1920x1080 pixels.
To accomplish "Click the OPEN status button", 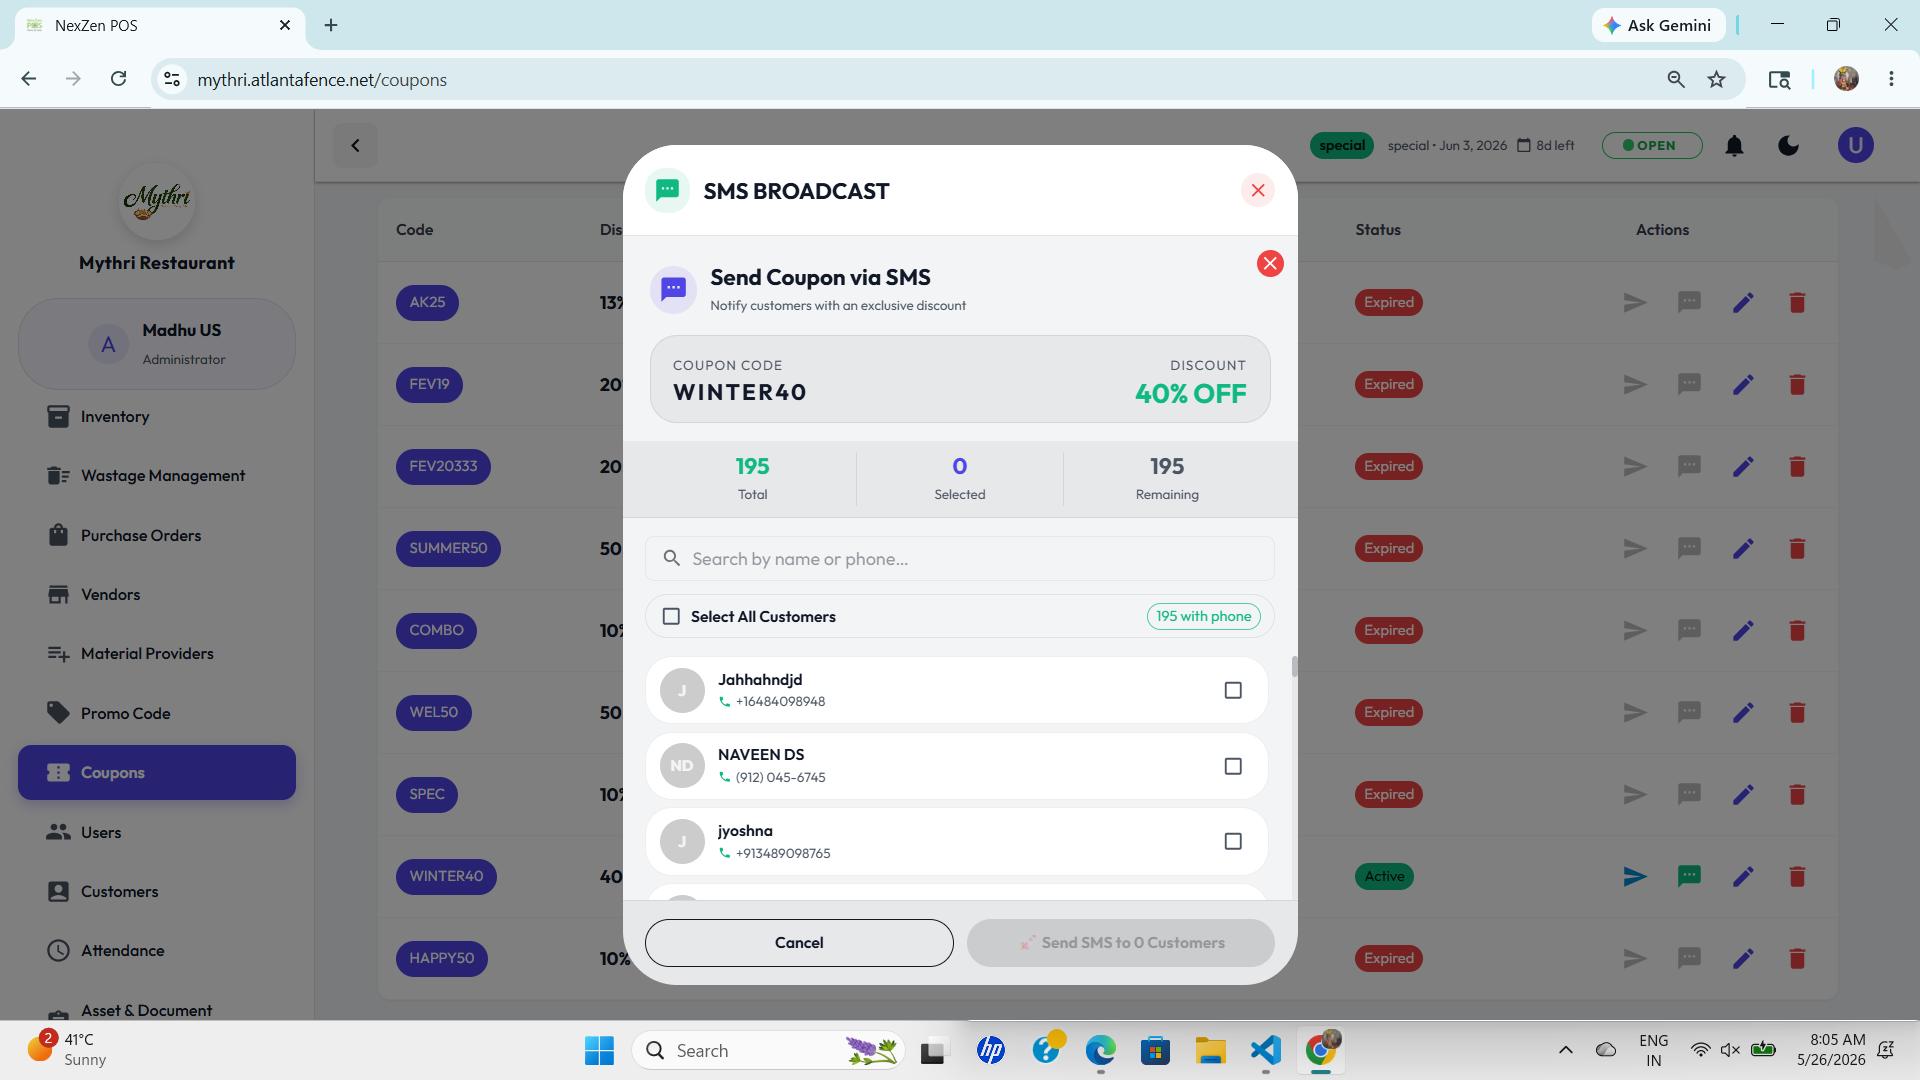I will tap(1652, 146).
